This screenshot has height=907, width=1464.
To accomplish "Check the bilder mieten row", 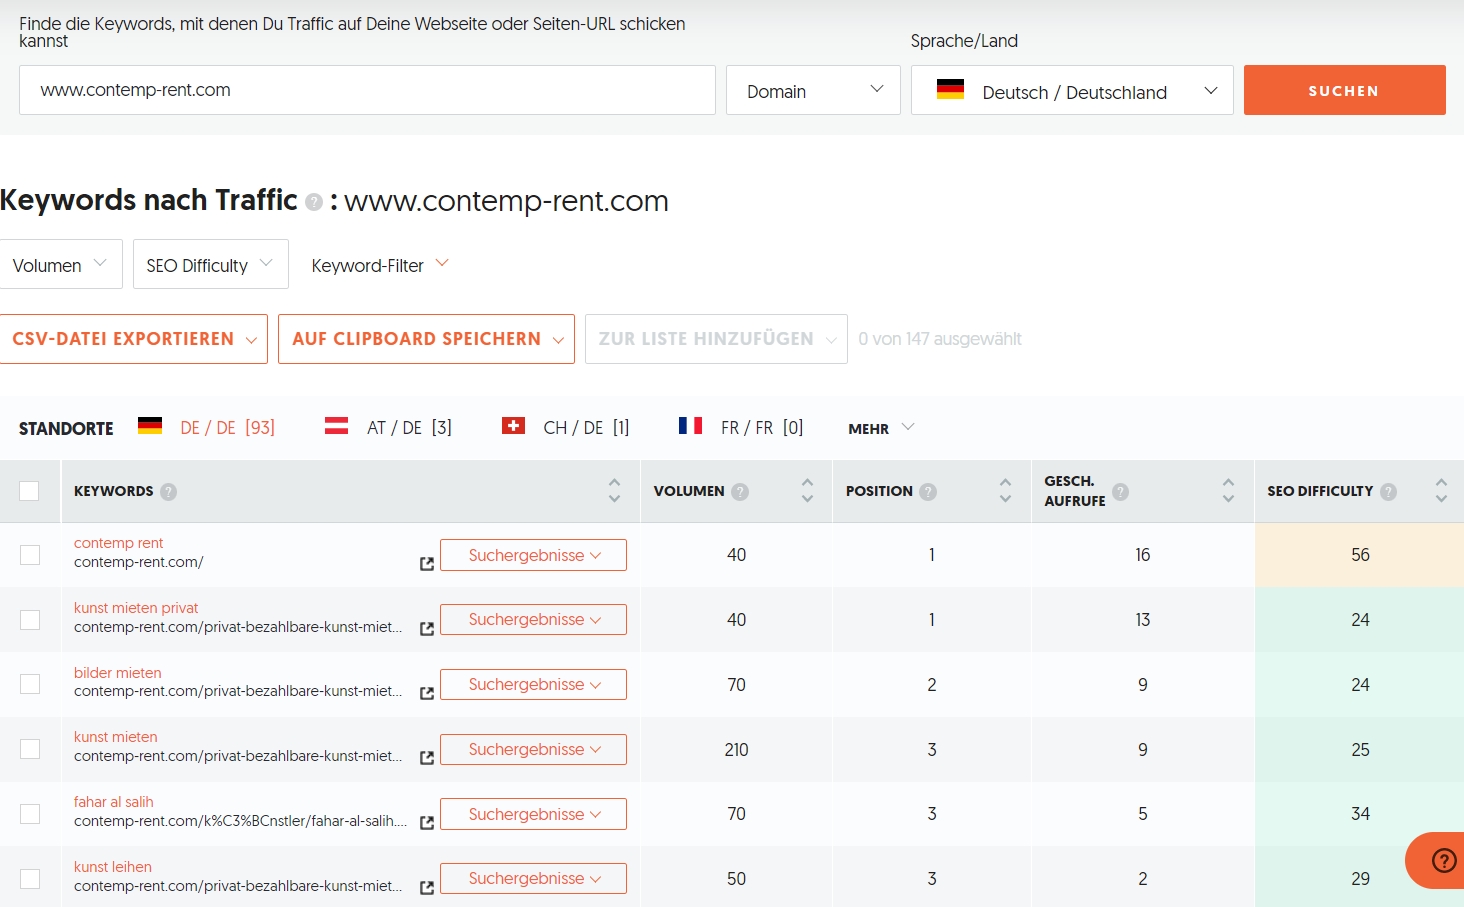I will point(30,684).
